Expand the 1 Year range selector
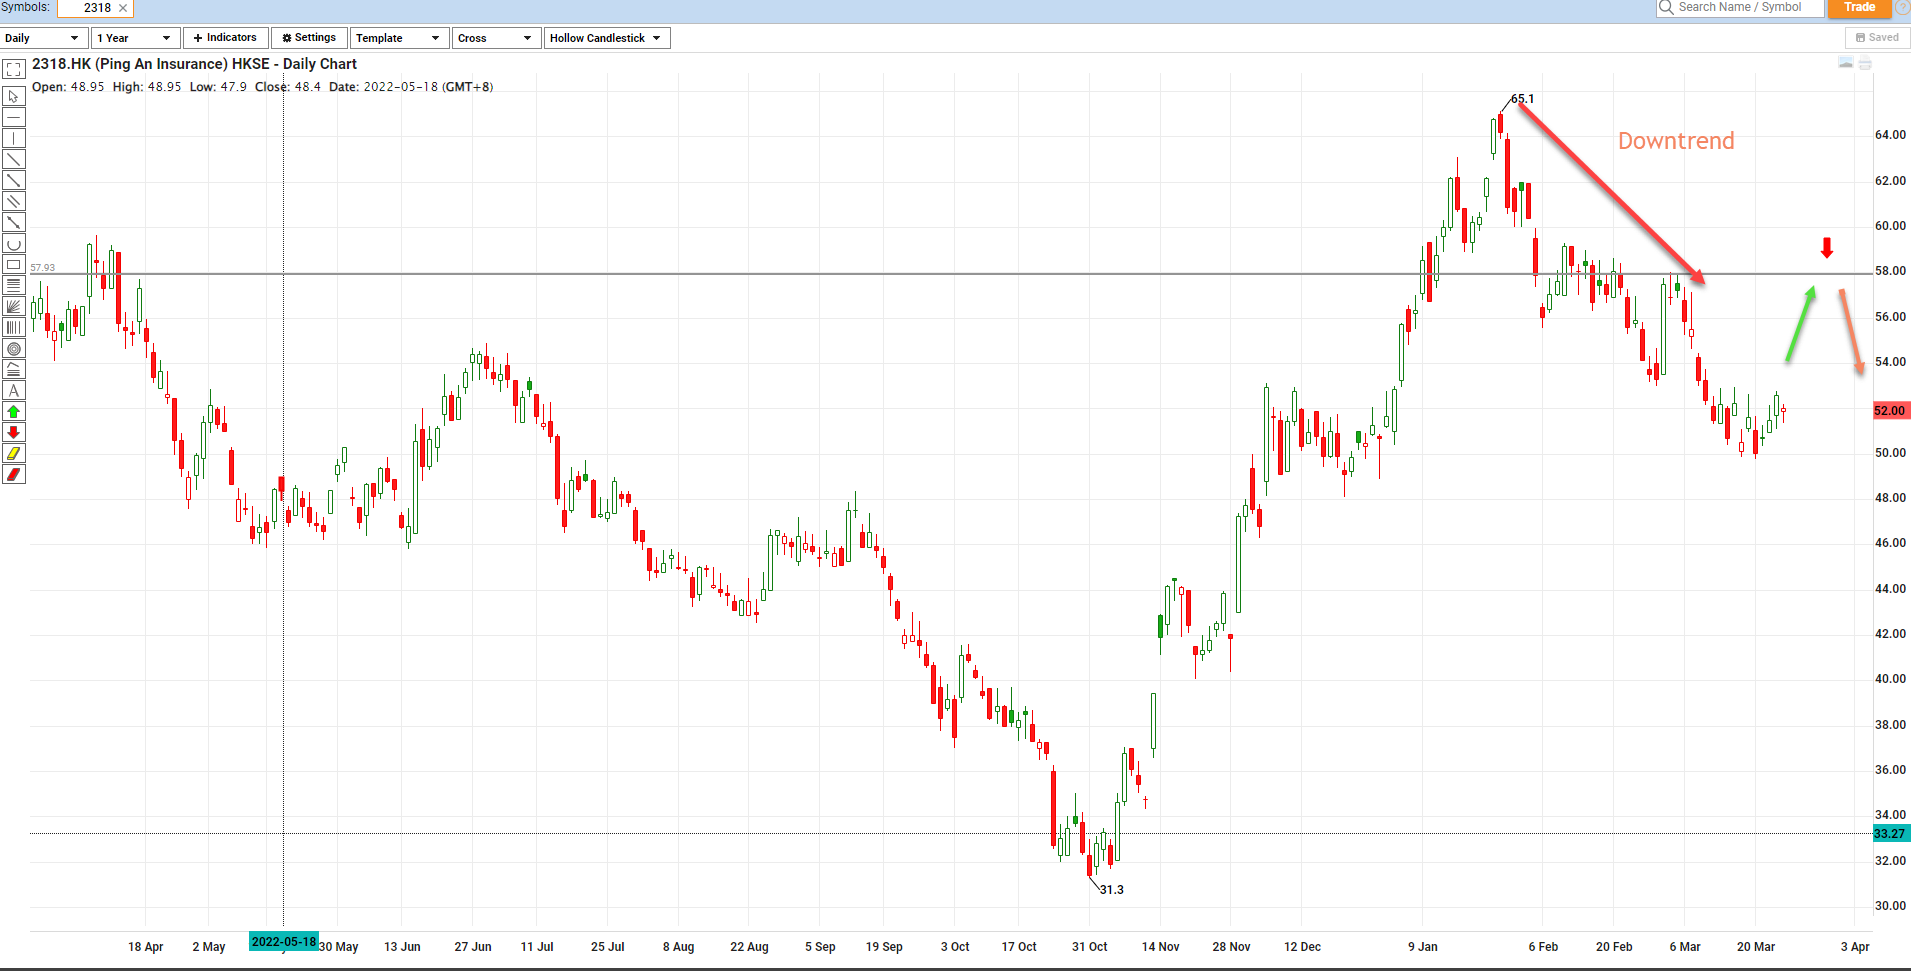The image size is (1911, 971). pyautogui.click(x=134, y=37)
